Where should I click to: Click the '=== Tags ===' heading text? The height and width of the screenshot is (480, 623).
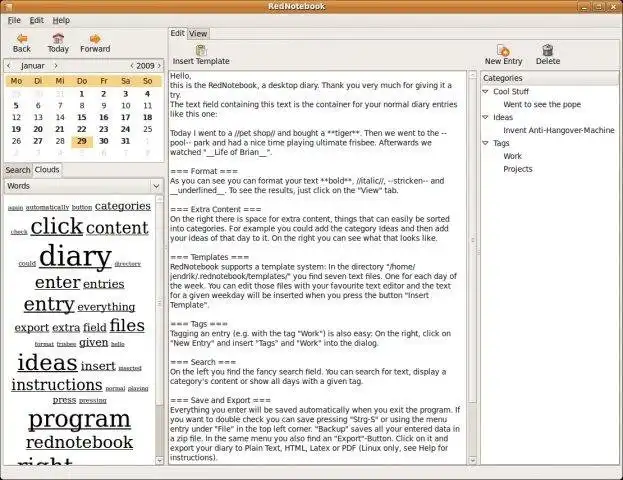(199, 324)
